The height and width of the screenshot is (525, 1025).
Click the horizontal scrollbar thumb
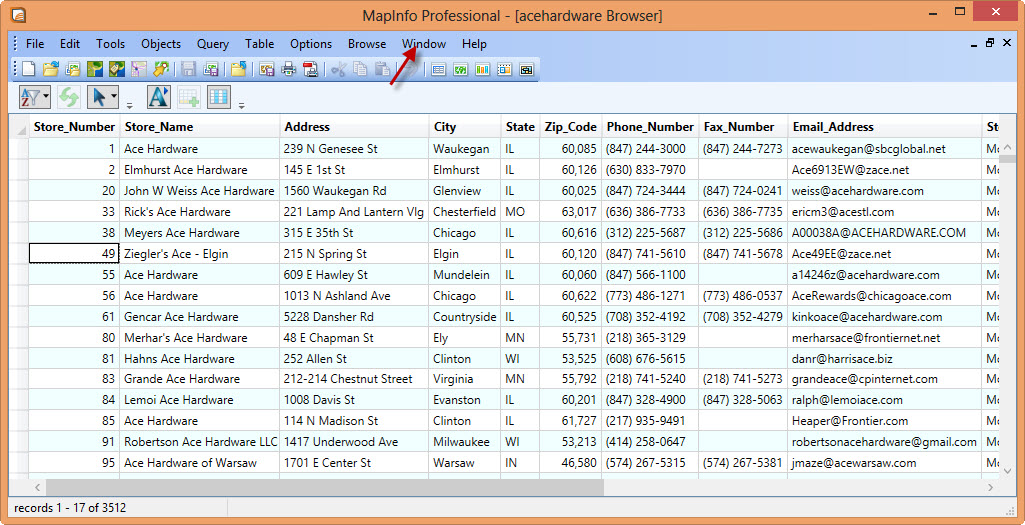tap(324, 487)
